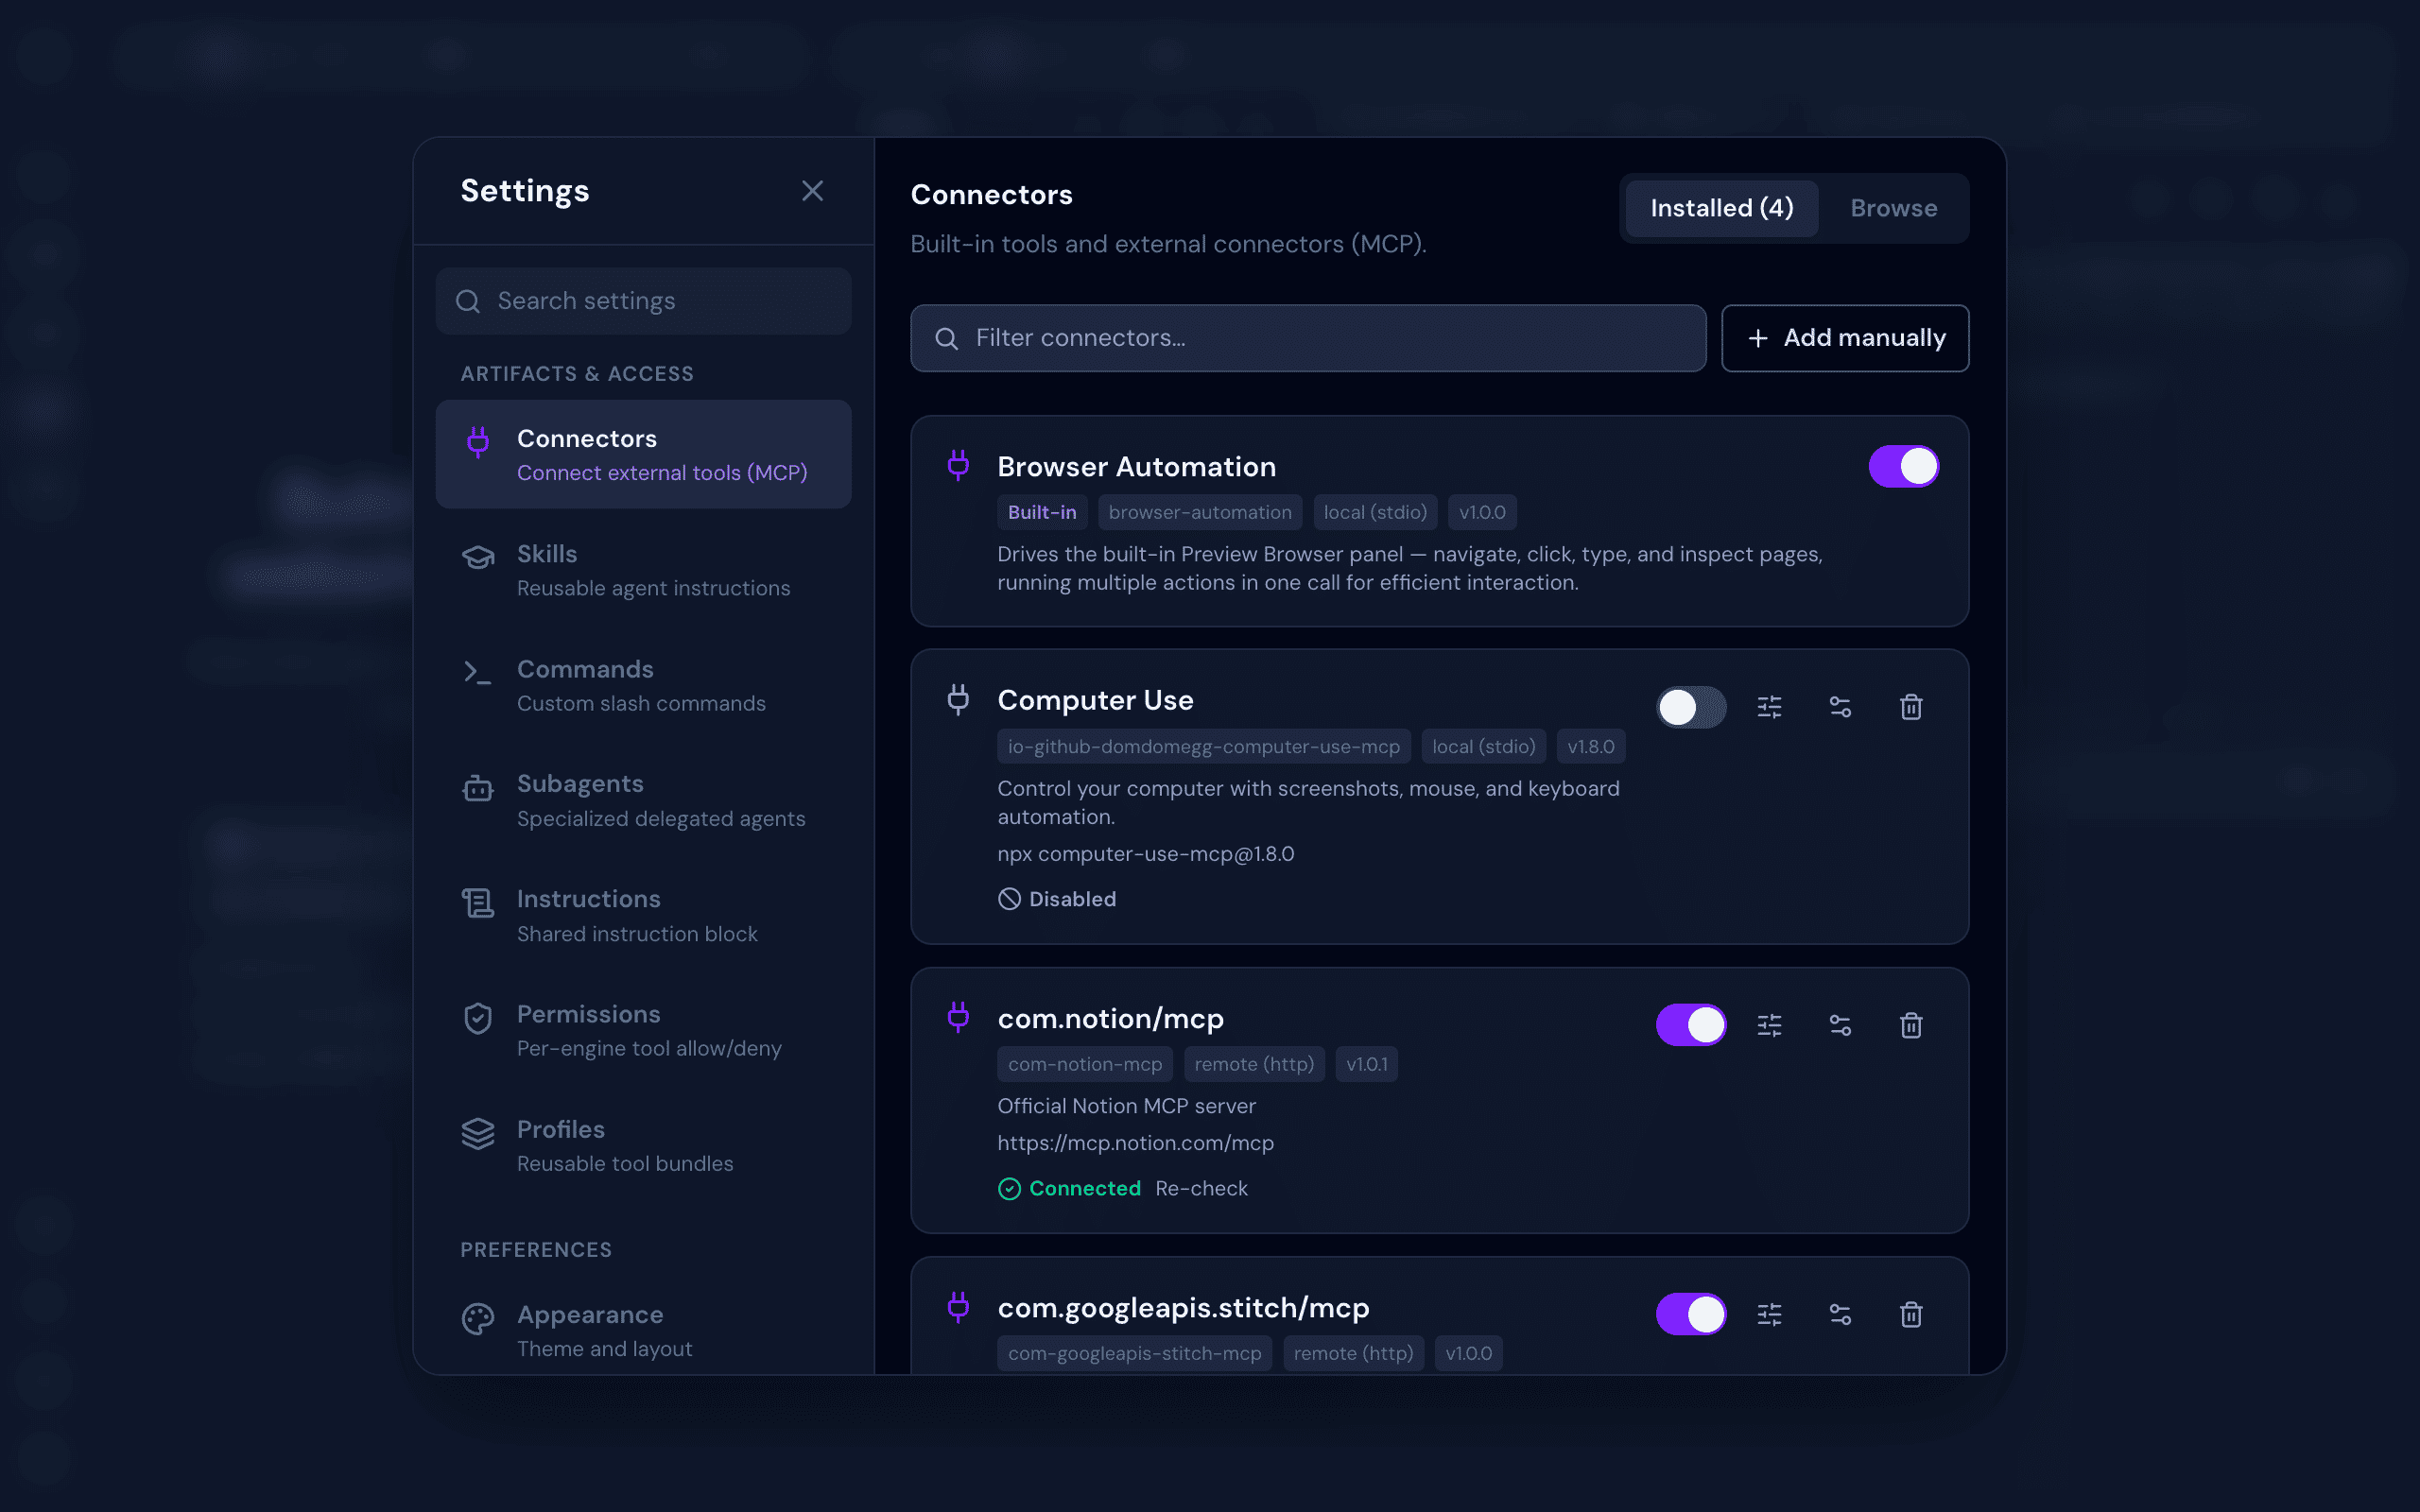Click the local (stdio) tag on Computer Use

[x=1484, y=746]
